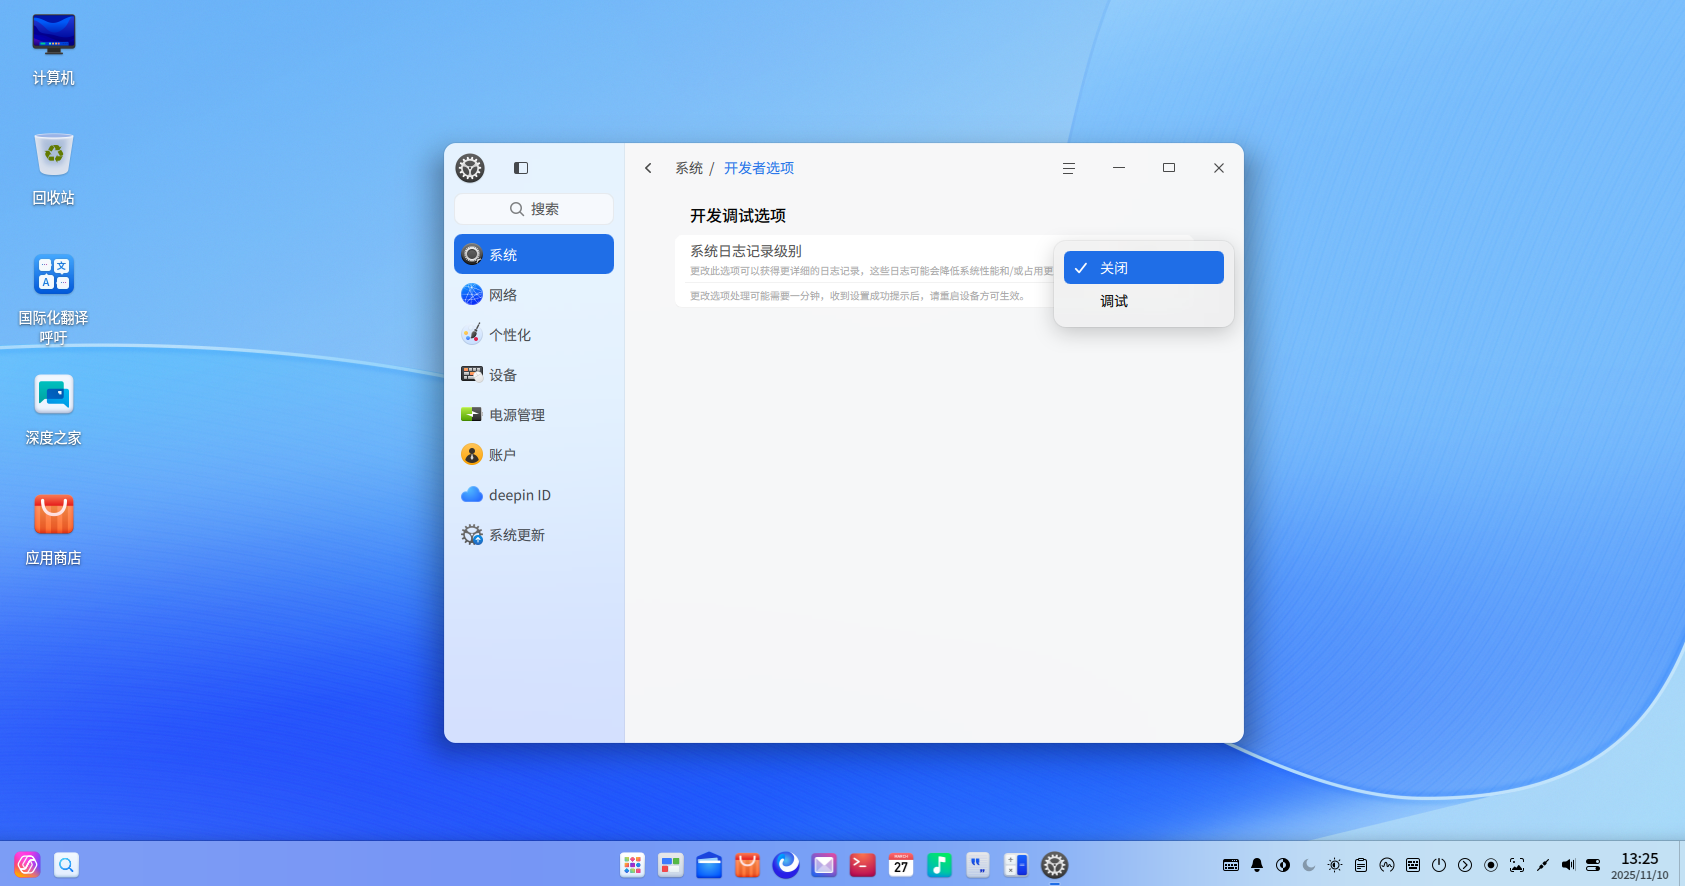The image size is (1685, 886).
Task: Click clipboard icon in system tray
Action: (x=1361, y=865)
